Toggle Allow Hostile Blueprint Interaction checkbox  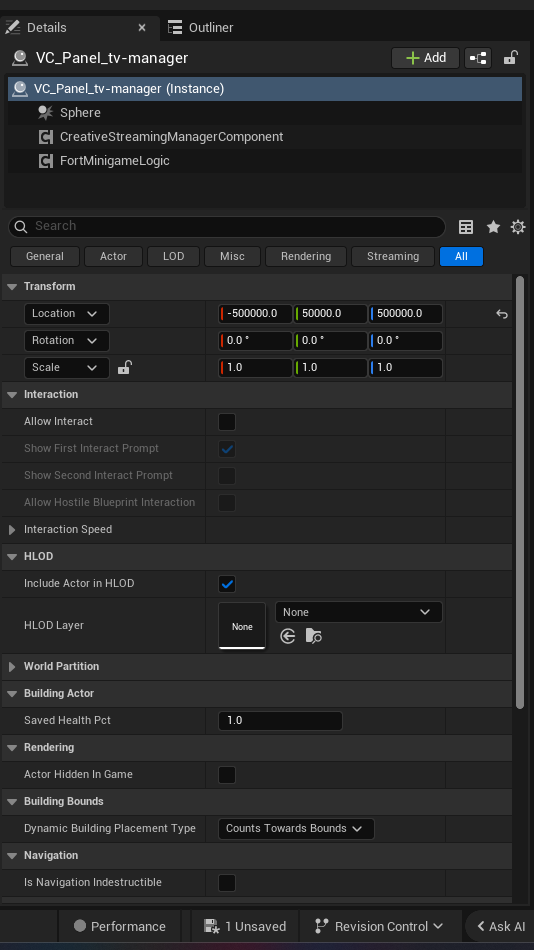(227, 503)
